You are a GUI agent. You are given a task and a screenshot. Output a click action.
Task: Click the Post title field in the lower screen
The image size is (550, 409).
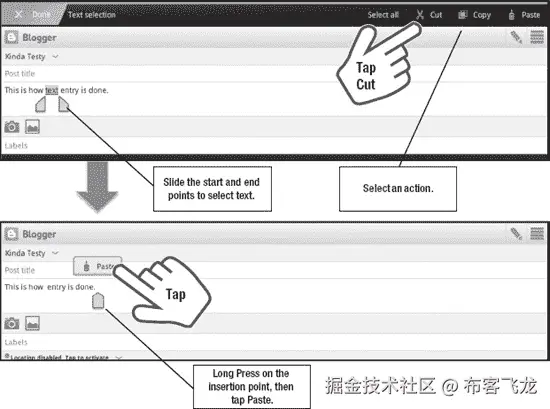(x=274, y=270)
